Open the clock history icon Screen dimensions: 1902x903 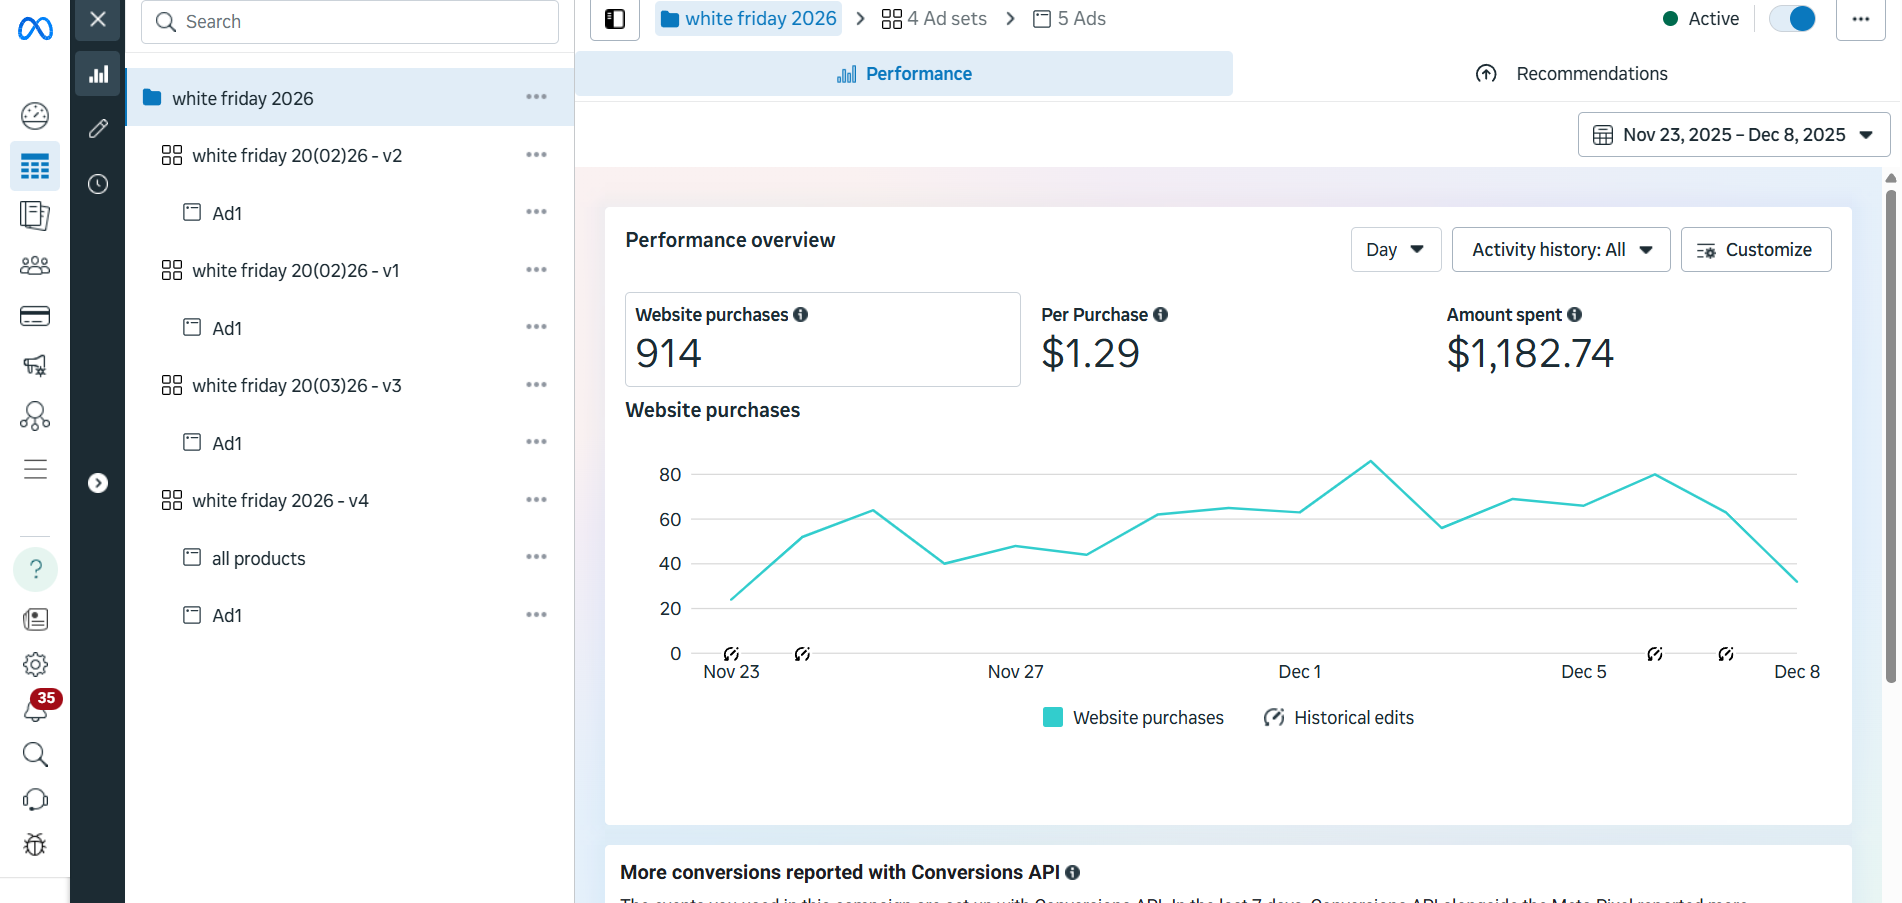click(x=98, y=184)
